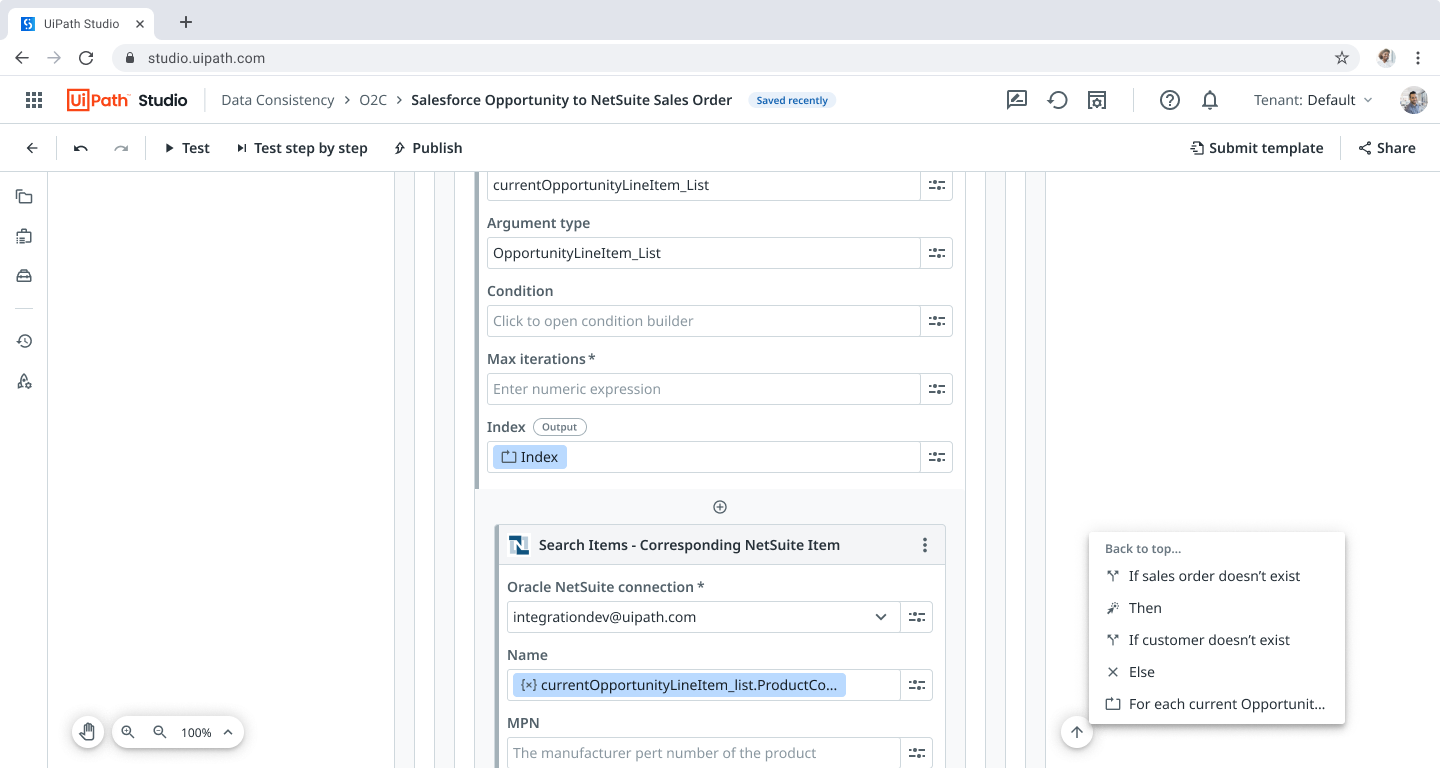The image size is (1440, 768).
Task: Jump to the Else branch
Action: click(x=1217, y=672)
